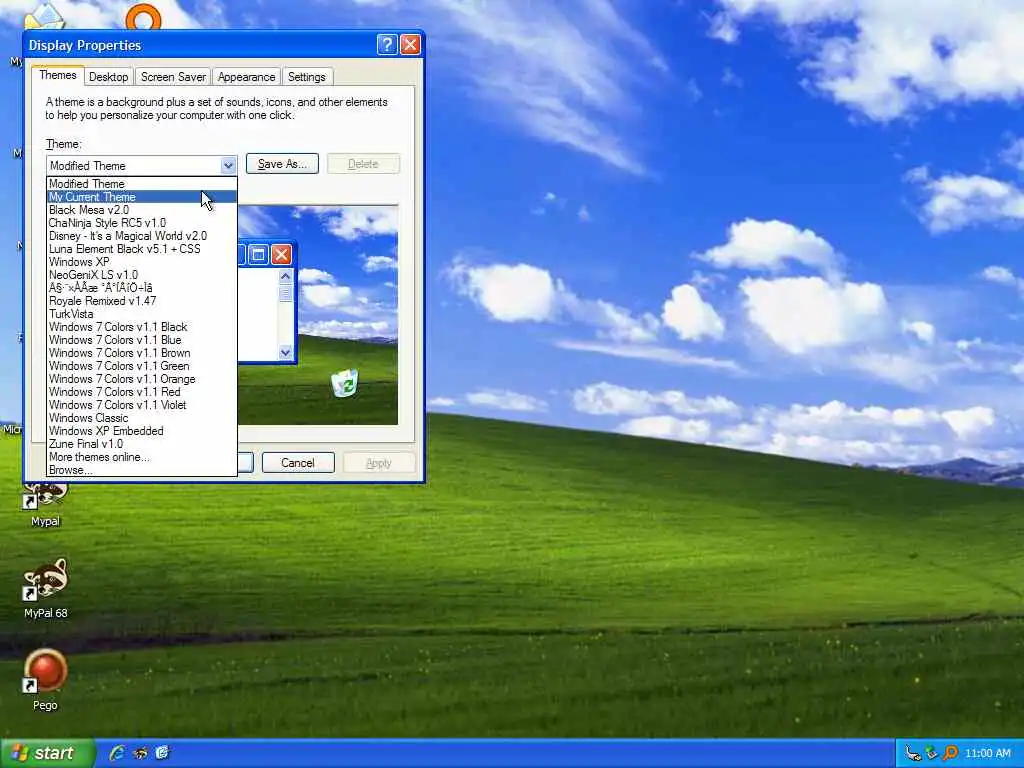The width and height of the screenshot is (1024, 768).
Task: Select Zune Final v1.0 theme
Action: tap(142, 444)
